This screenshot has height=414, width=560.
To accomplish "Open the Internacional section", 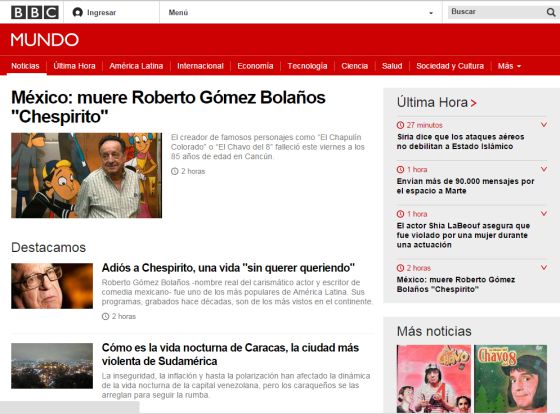I will (x=200, y=66).
